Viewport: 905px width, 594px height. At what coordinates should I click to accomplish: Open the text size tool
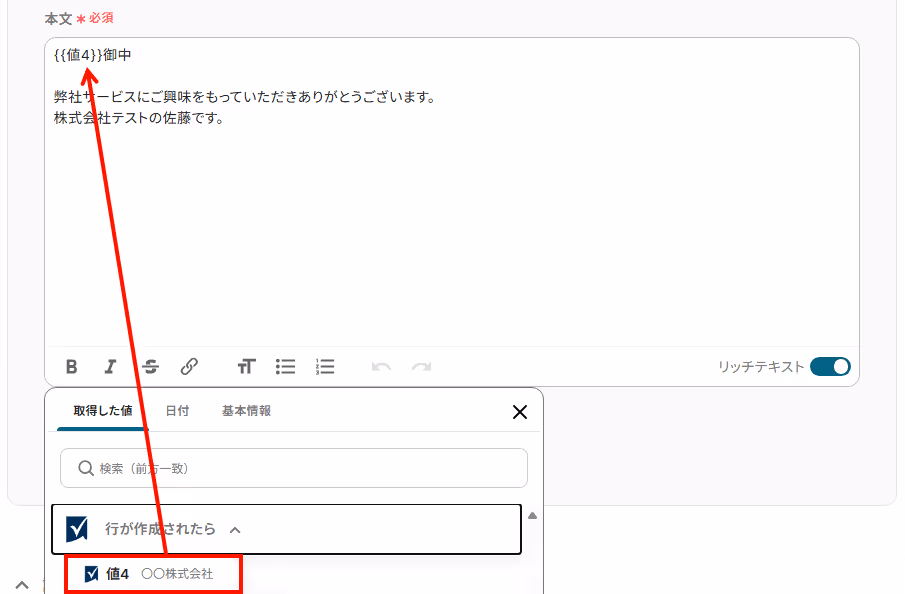tap(246, 367)
